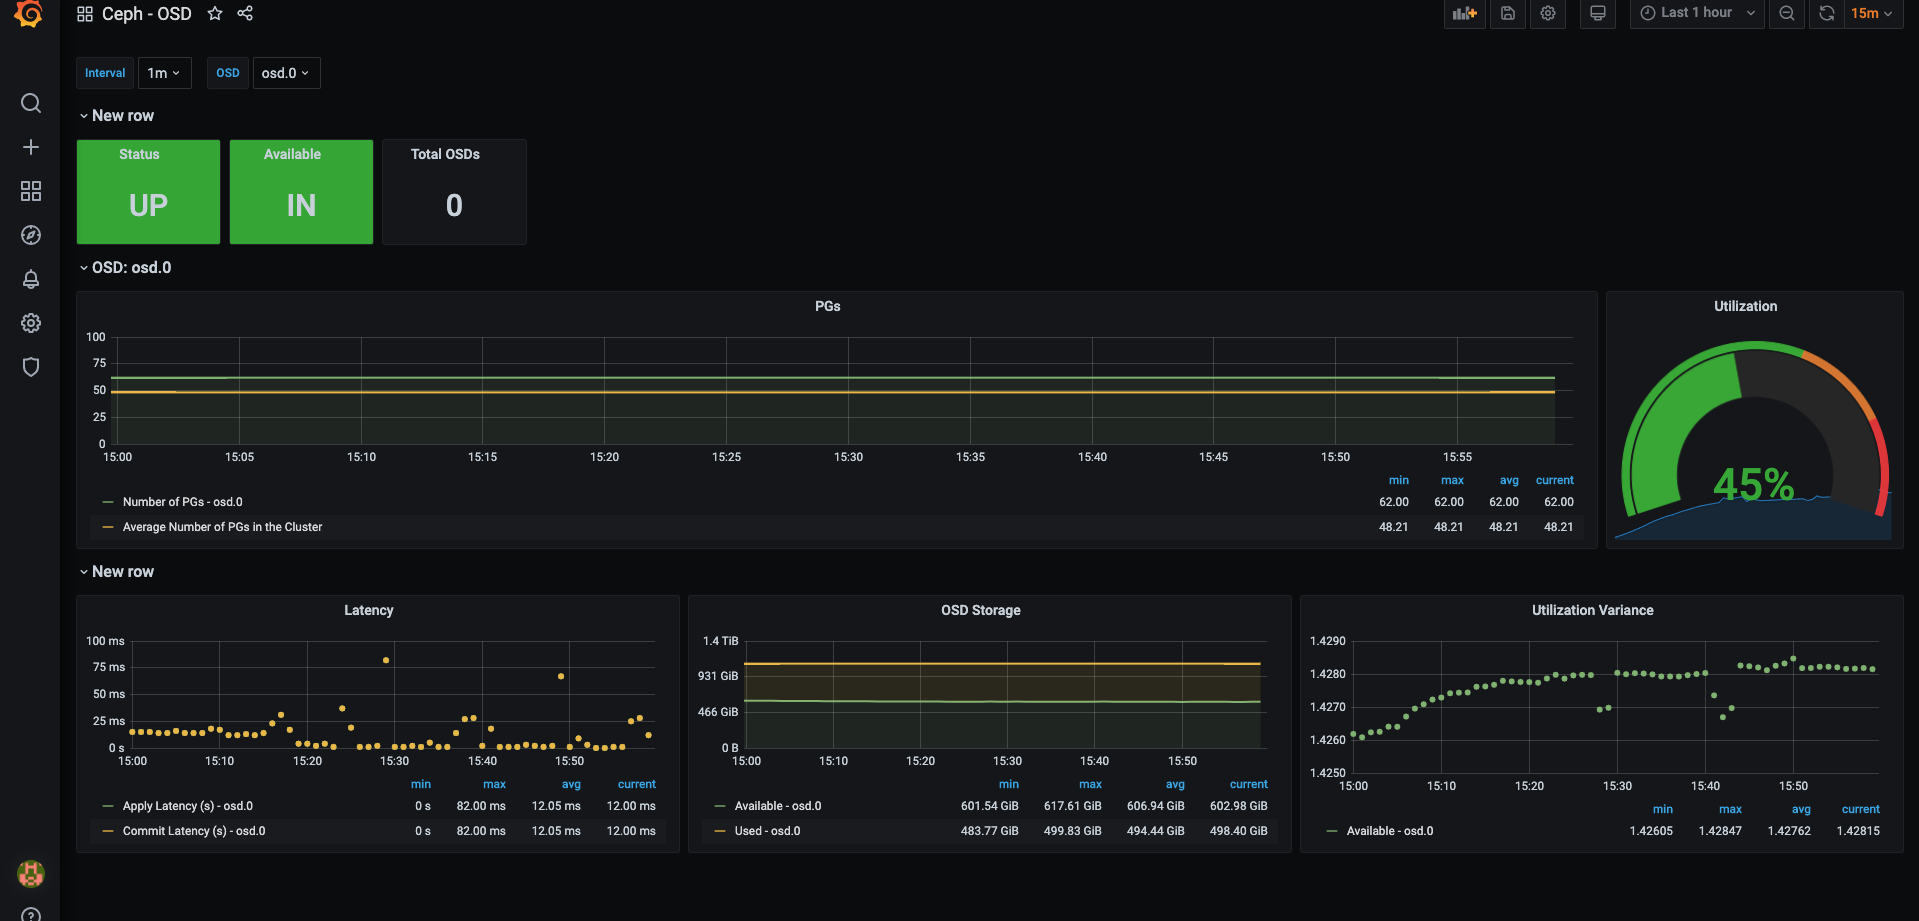The image size is (1919, 921).
Task: Open the Server Admin shield icon
Action: tap(31, 367)
